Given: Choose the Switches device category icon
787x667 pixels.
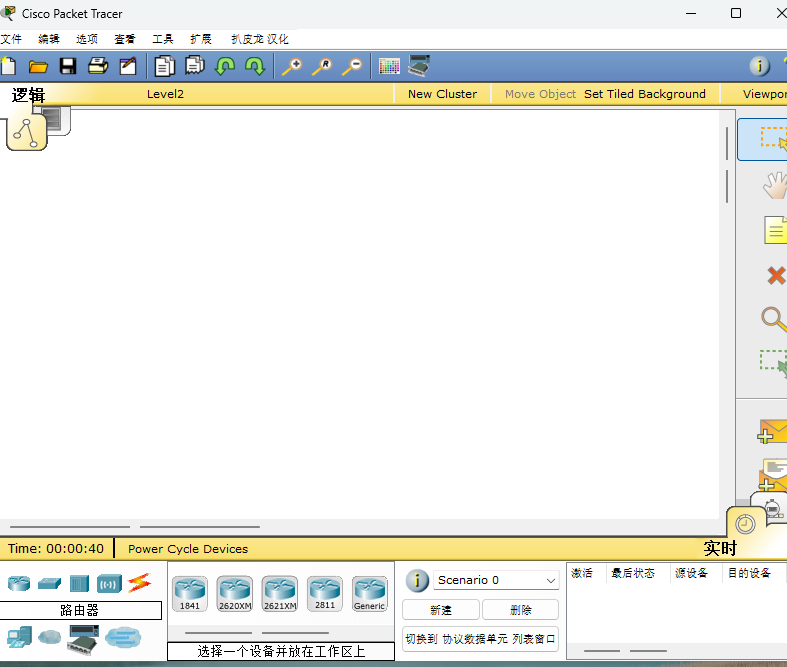Looking at the screenshot, I should [x=49, y=583].
